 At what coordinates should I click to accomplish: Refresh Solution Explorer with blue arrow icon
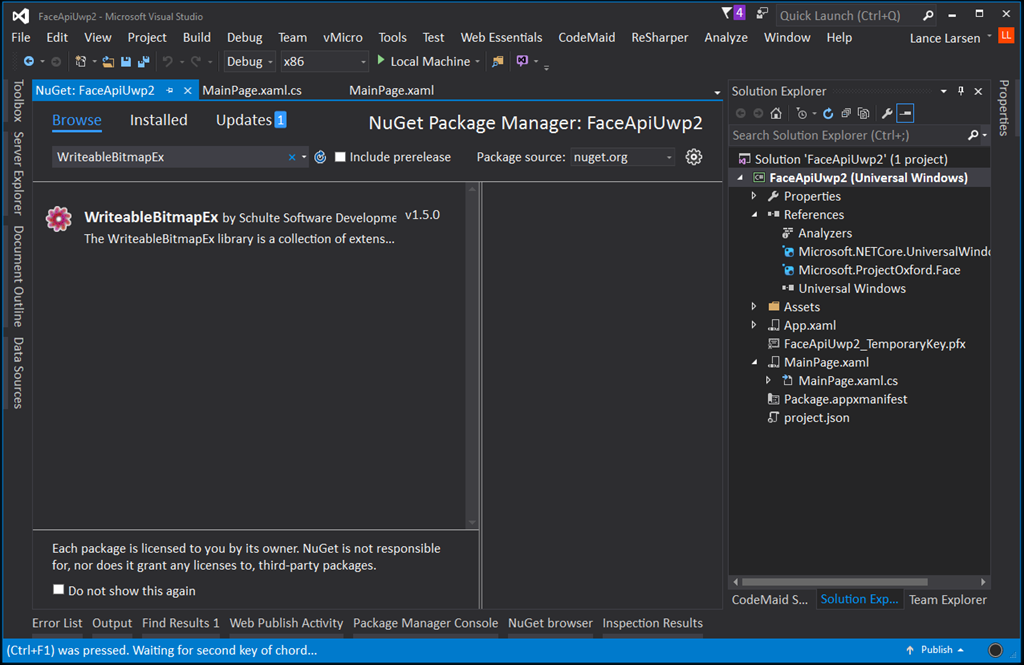(828, 114)
